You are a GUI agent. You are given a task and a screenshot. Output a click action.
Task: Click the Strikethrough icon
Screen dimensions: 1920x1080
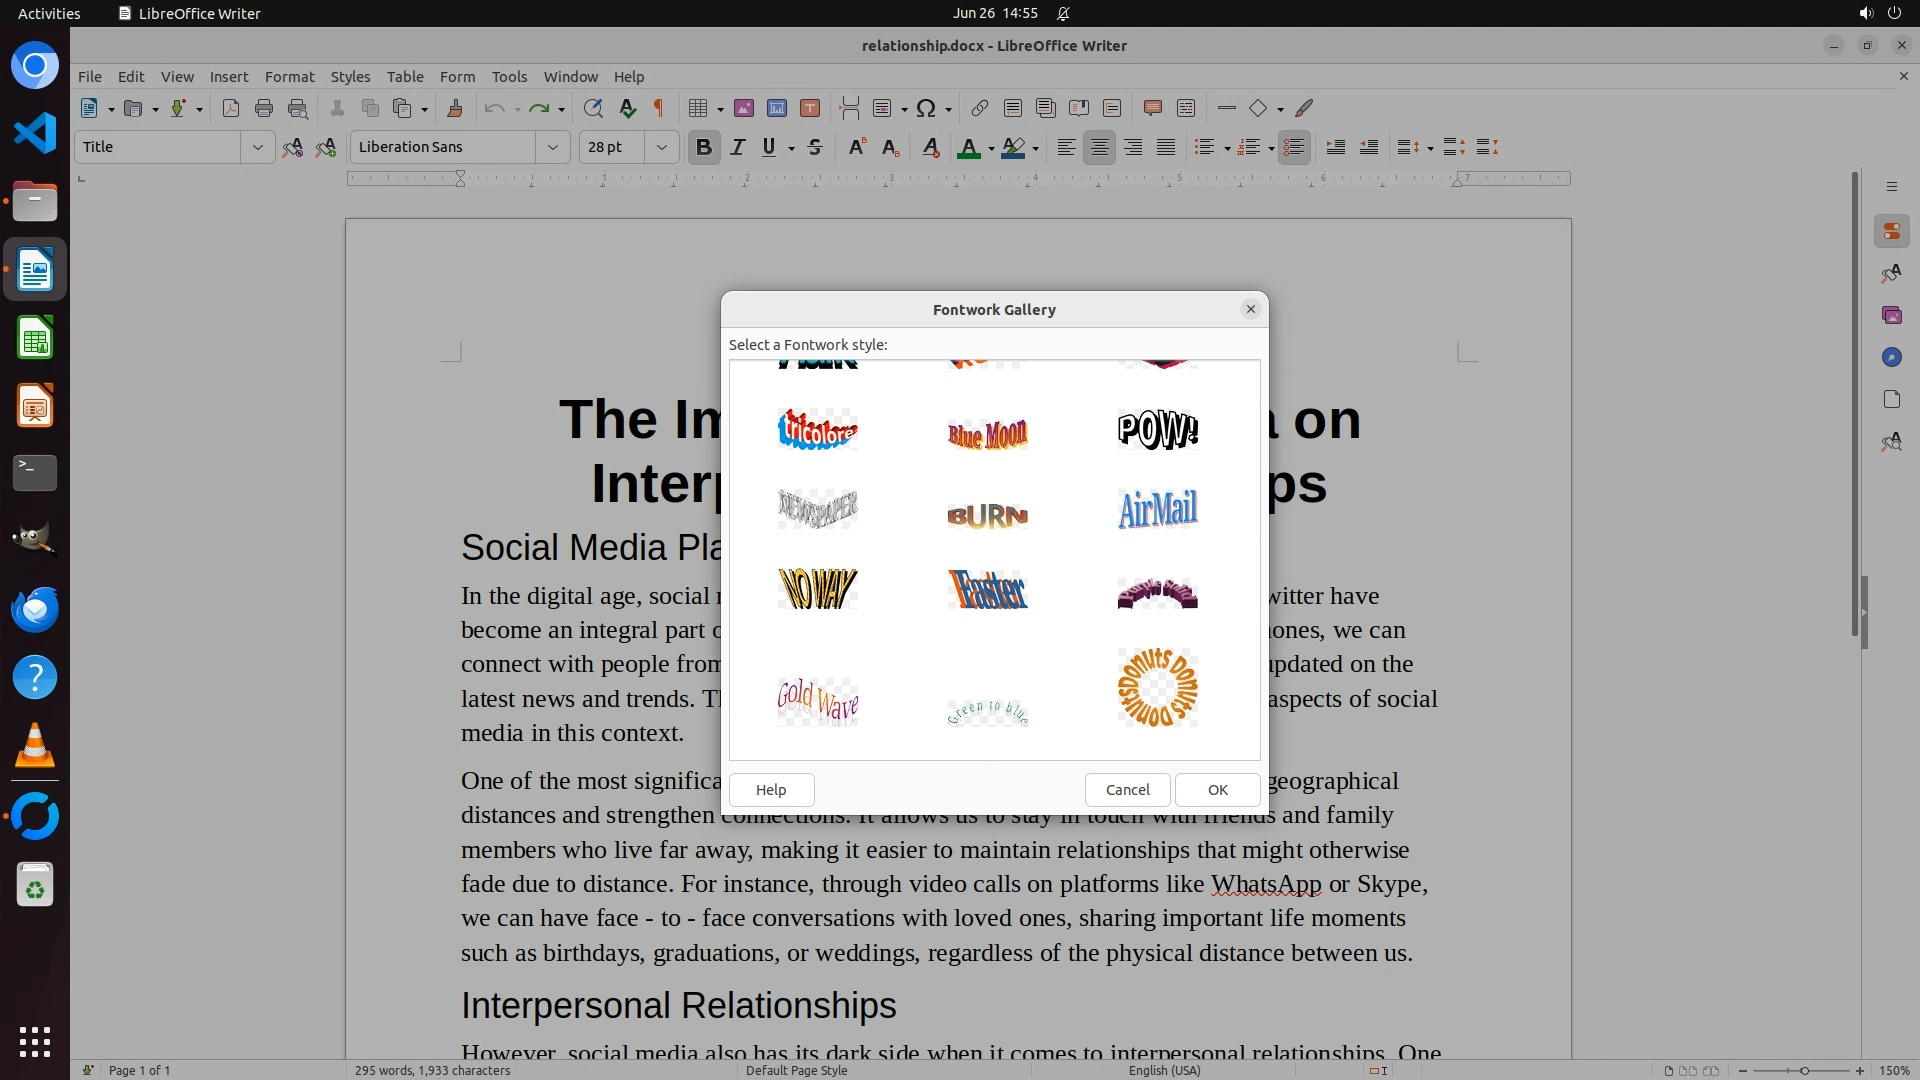tap(815, 147)
